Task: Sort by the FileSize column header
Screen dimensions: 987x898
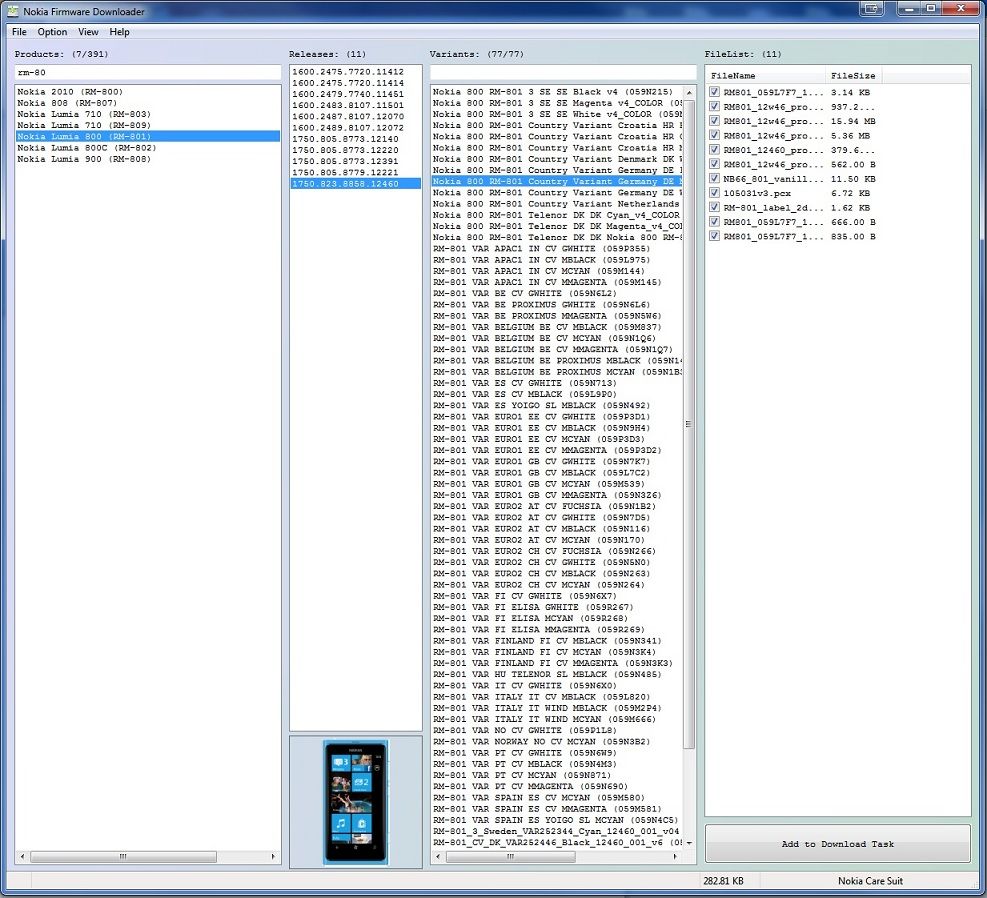Action: (x=853, y=76)
